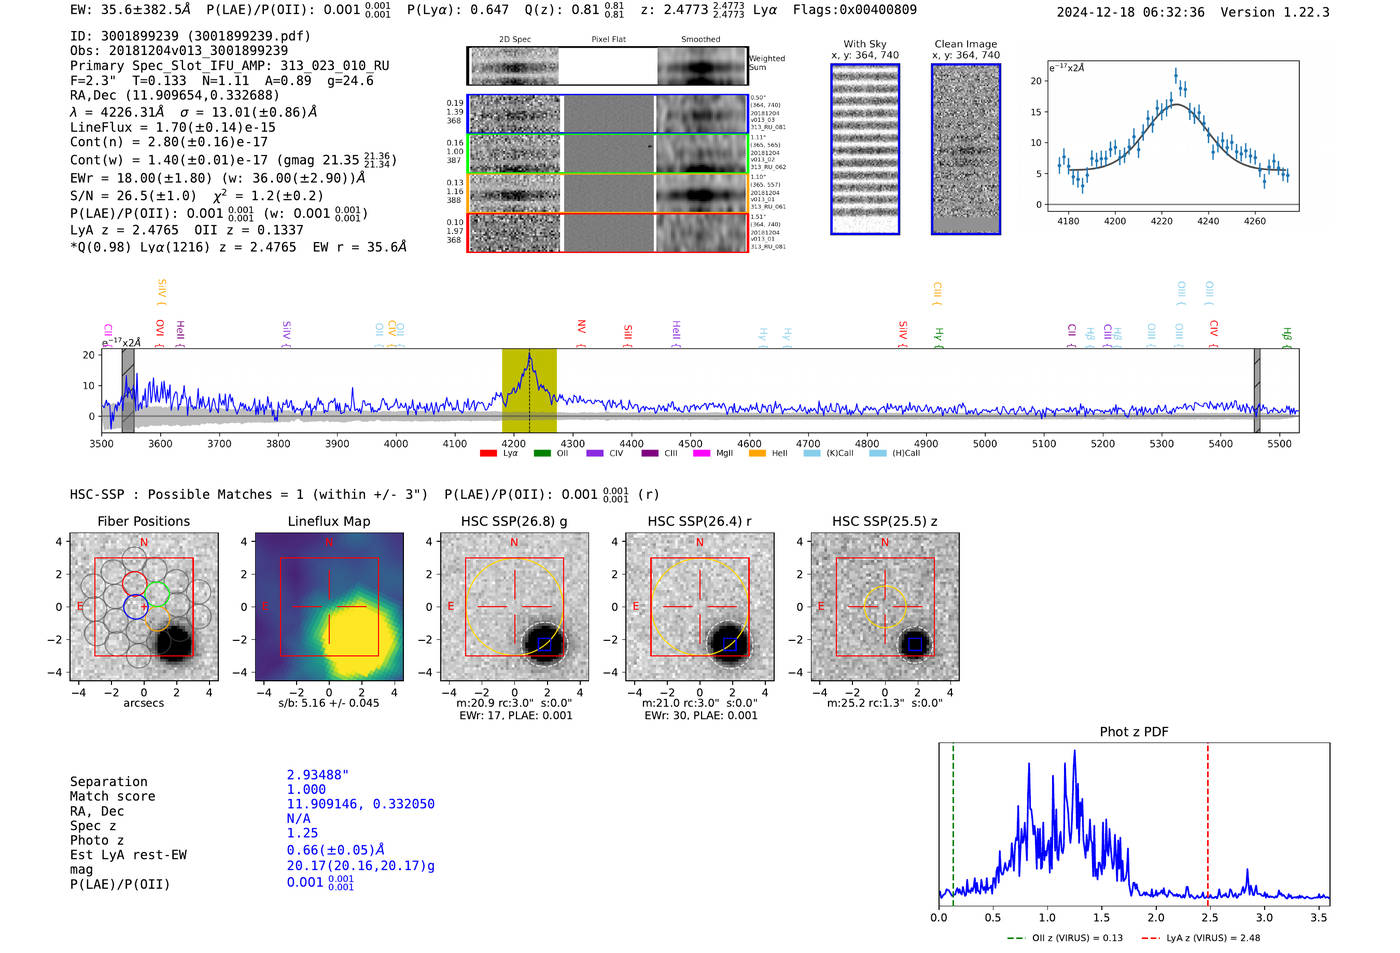
Task: Click the 'OII z (VIRUS) = 0.13' legend entry
Action: click(x=1065, y=938)
